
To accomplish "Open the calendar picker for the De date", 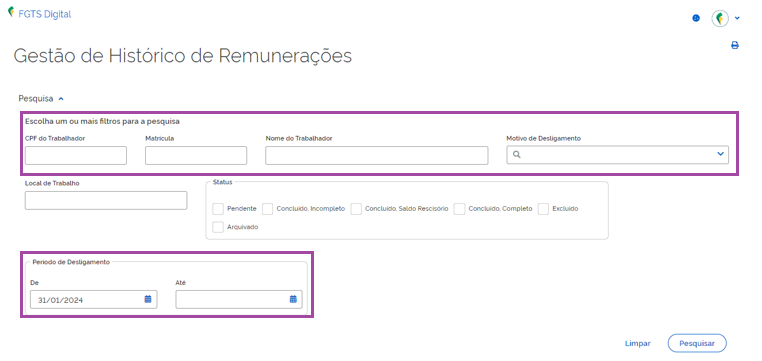I will click(148, 299).
